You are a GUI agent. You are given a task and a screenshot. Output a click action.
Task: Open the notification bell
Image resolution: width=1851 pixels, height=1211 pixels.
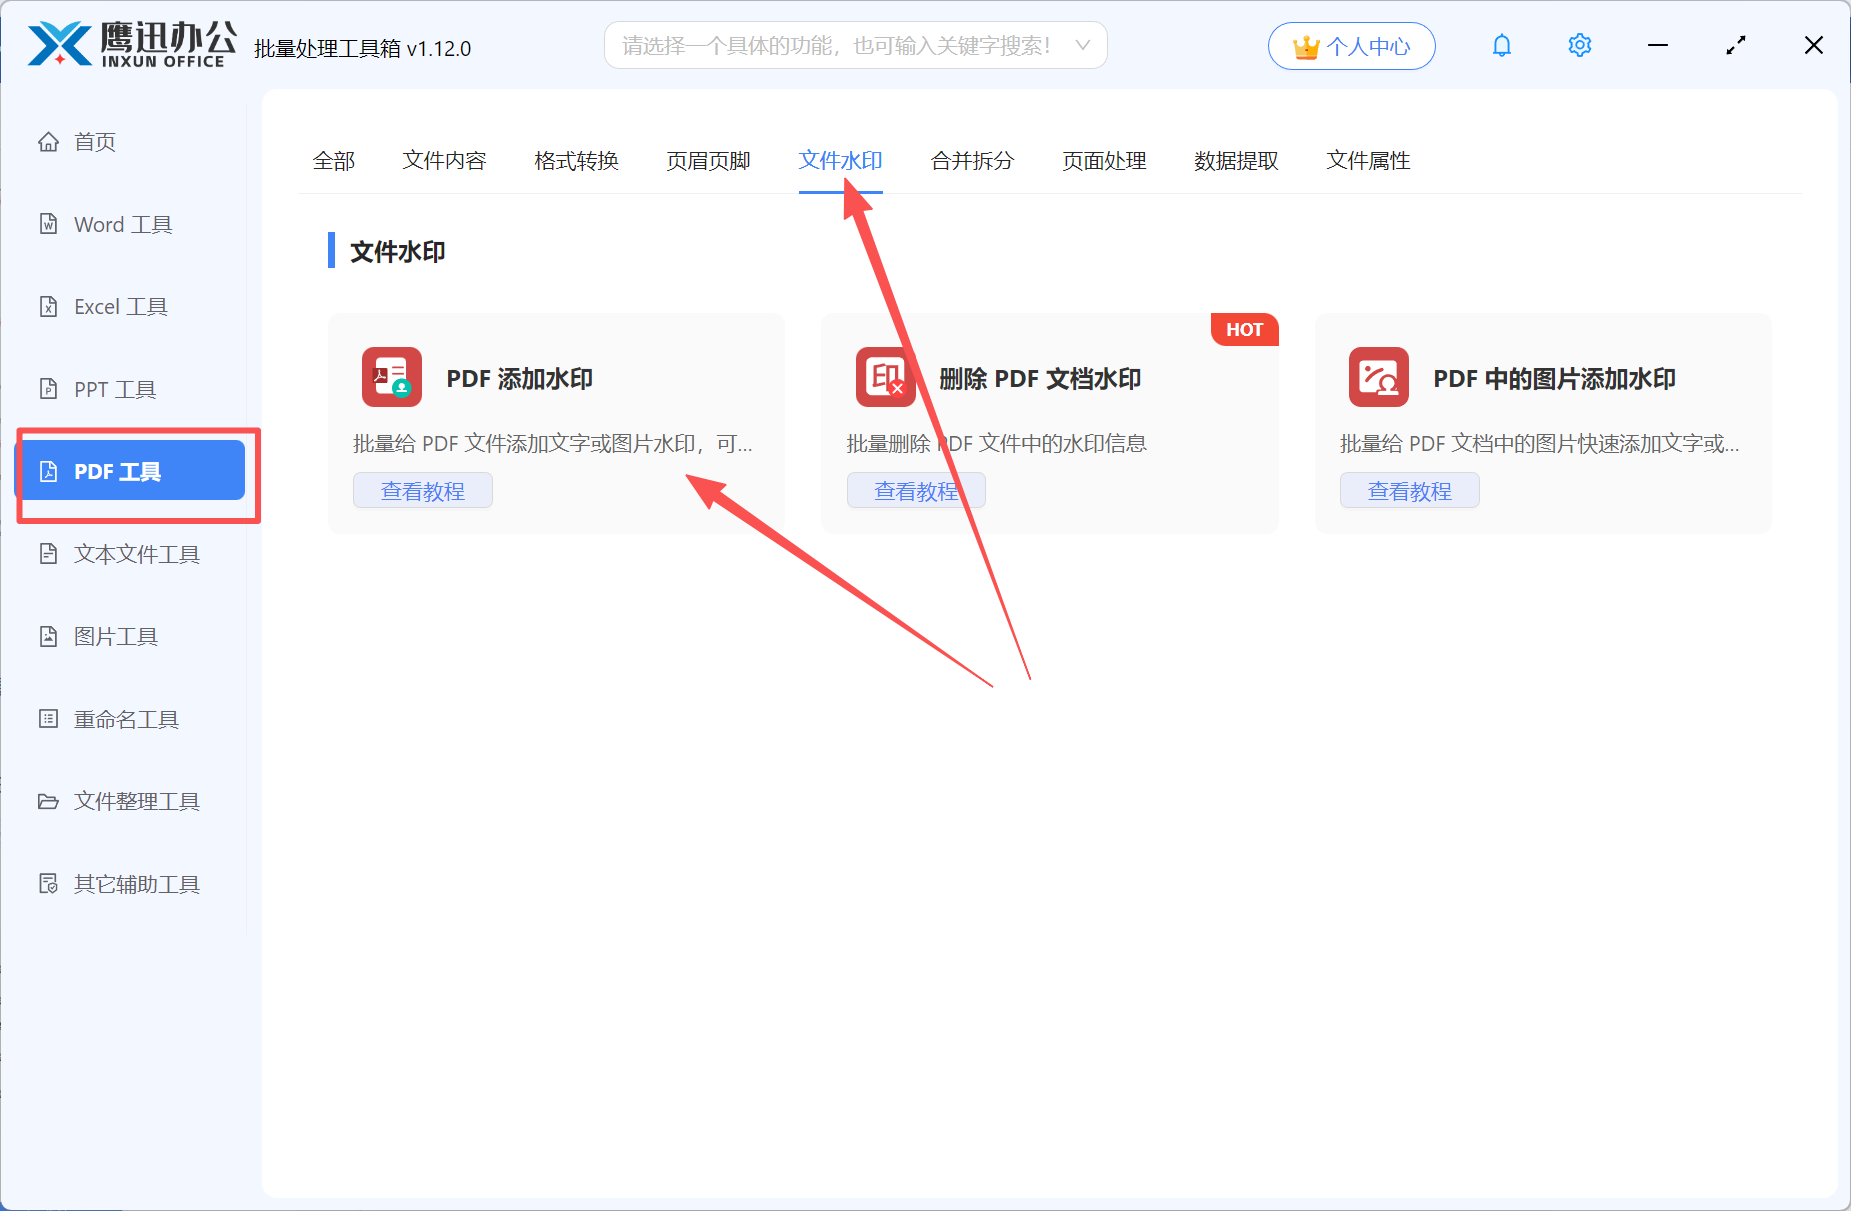1502,45
